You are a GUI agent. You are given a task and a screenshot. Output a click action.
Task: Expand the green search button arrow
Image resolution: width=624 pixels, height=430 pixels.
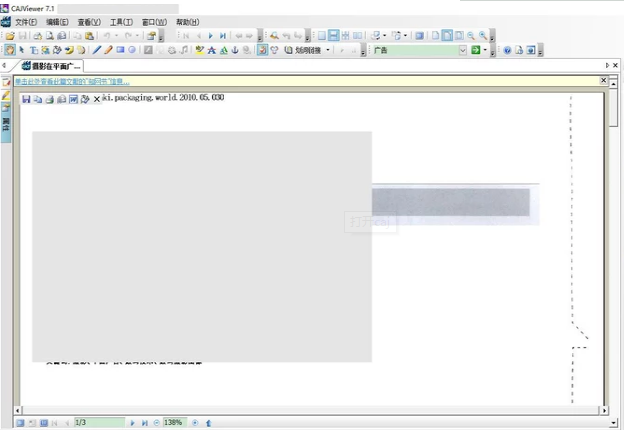pos(486,50)
